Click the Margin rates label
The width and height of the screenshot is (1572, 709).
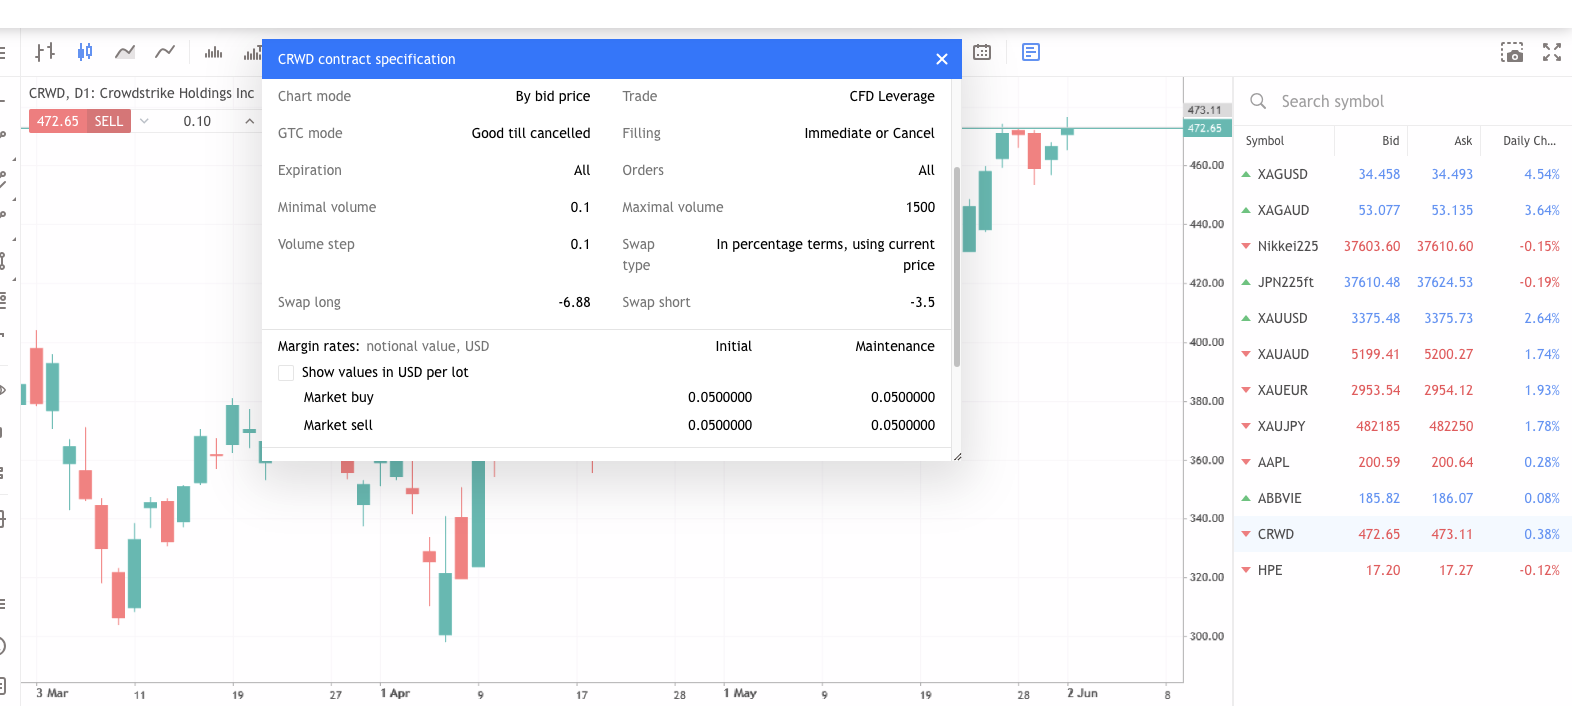pyautogui.click(x=318, y=346)
